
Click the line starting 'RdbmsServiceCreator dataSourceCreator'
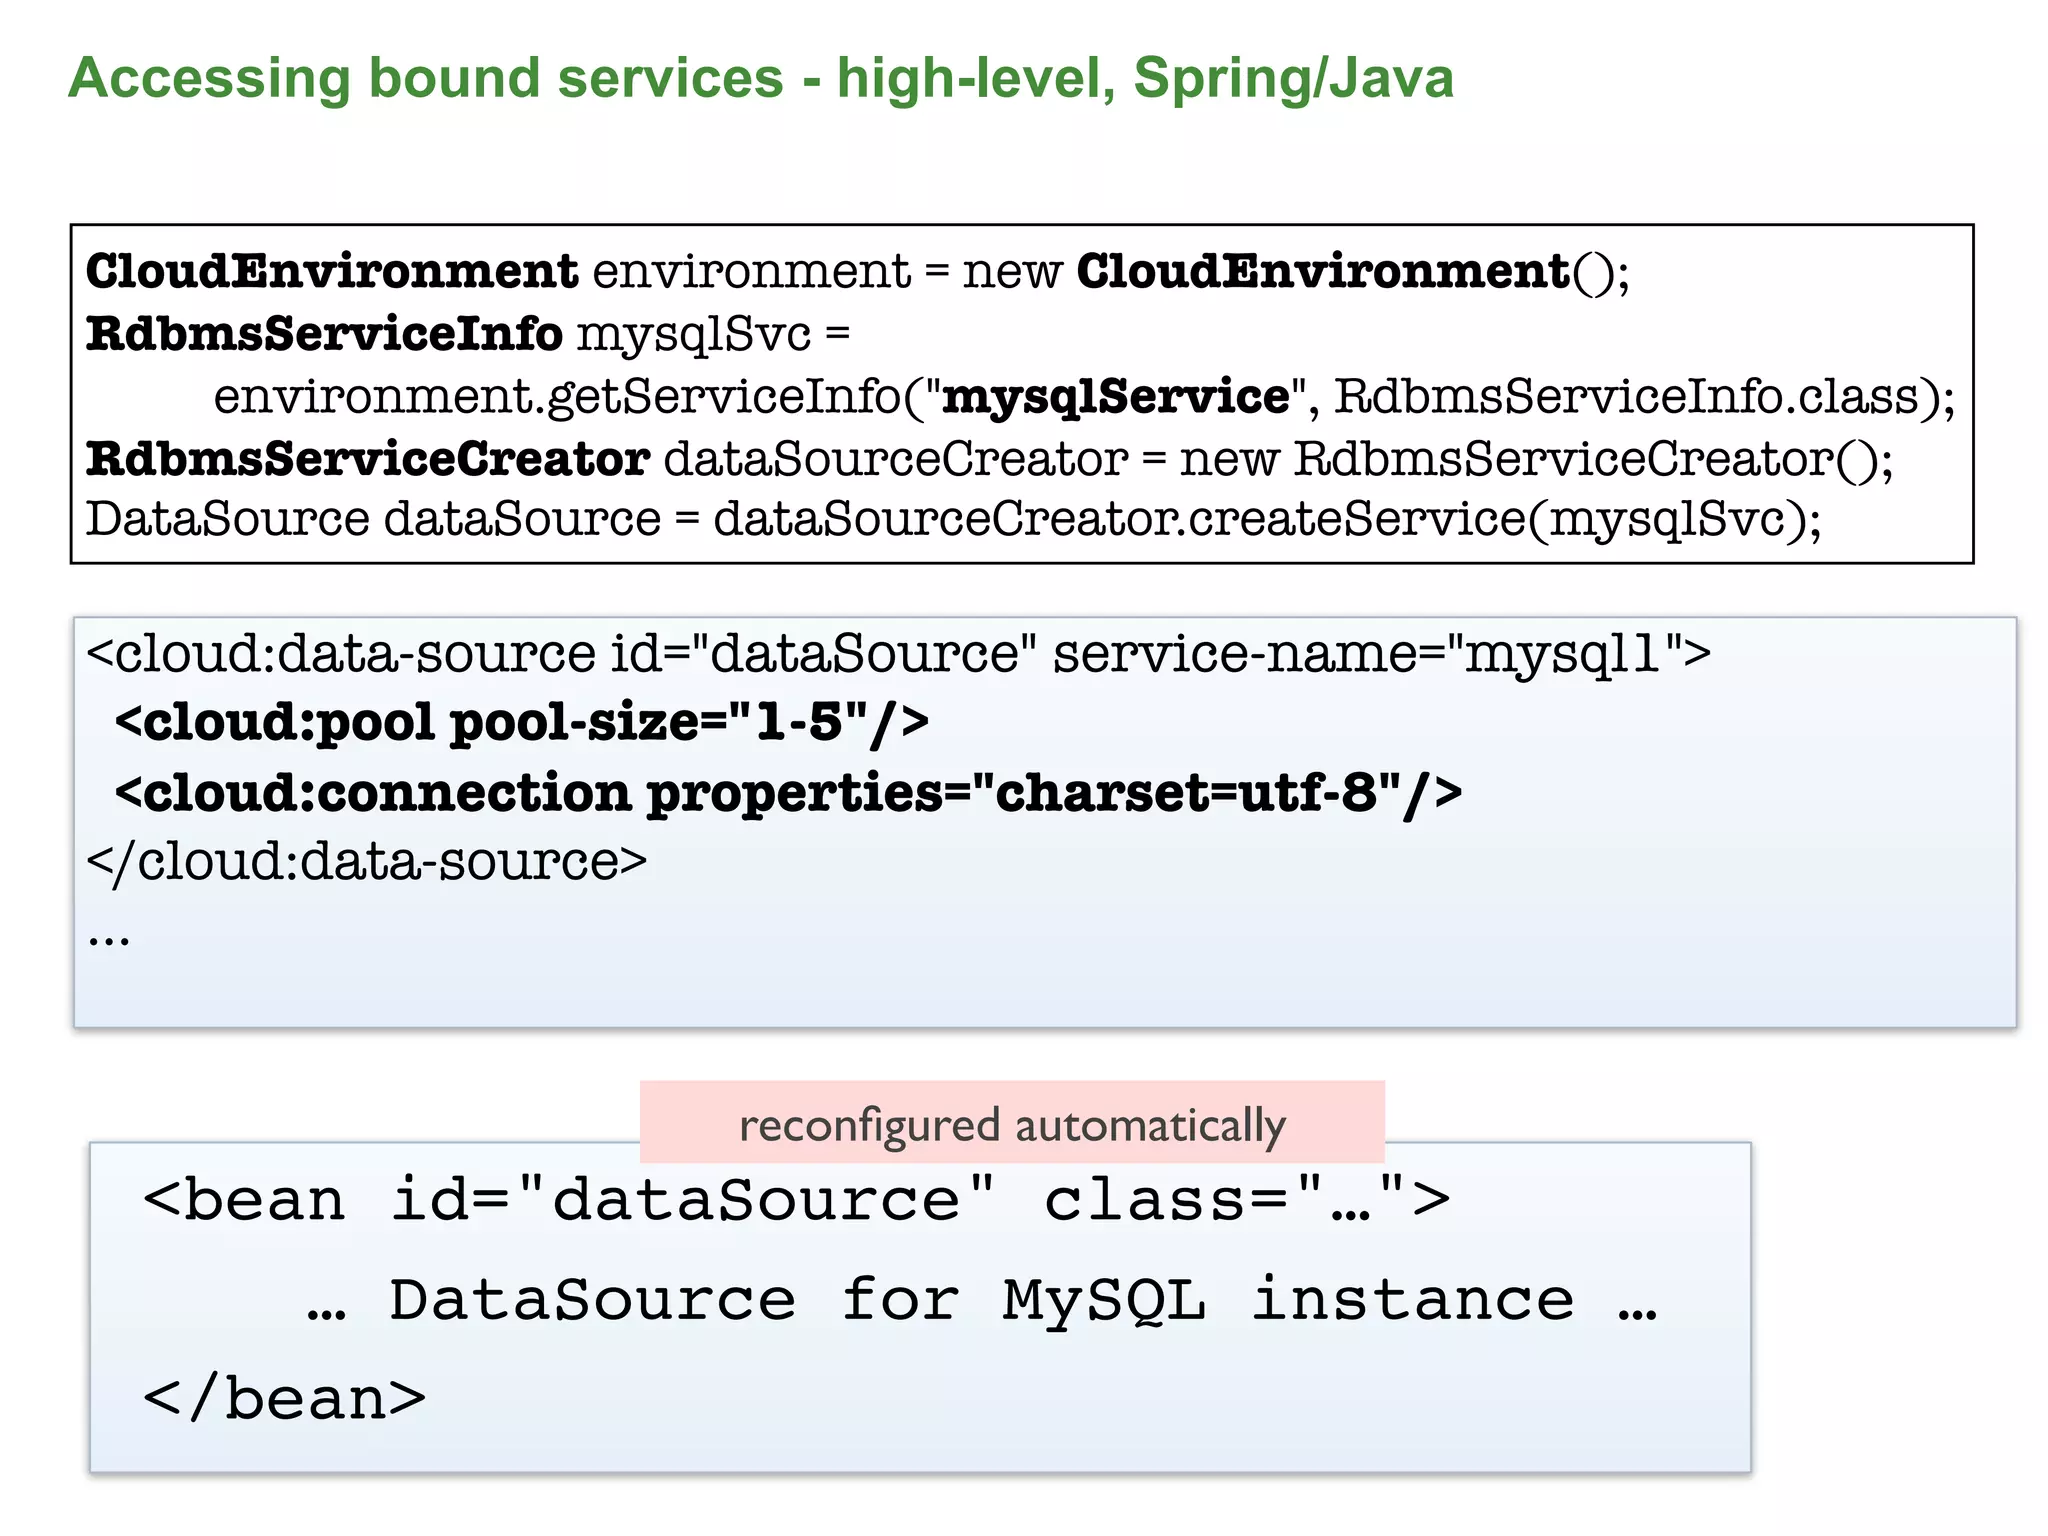click(x=990, y=460)
